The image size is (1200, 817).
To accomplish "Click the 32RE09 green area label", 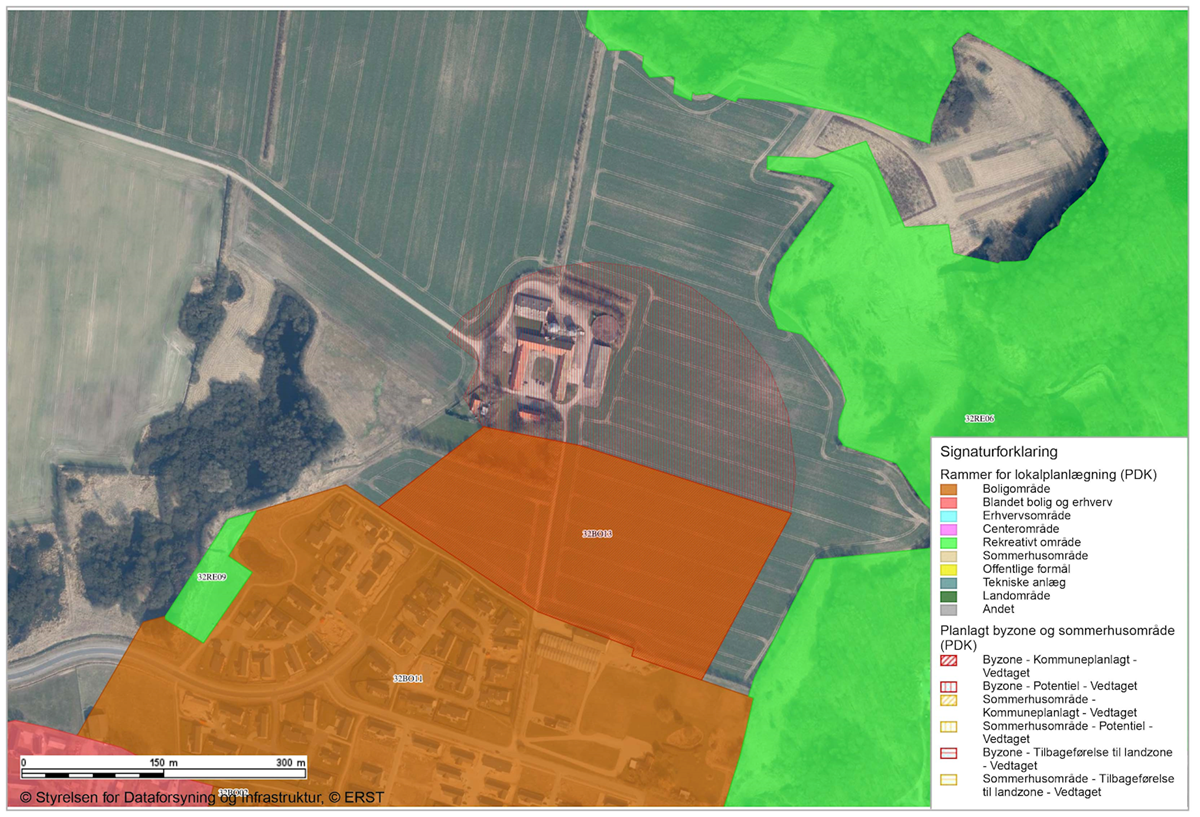I will pyautogui.click(x=211, y=578).
